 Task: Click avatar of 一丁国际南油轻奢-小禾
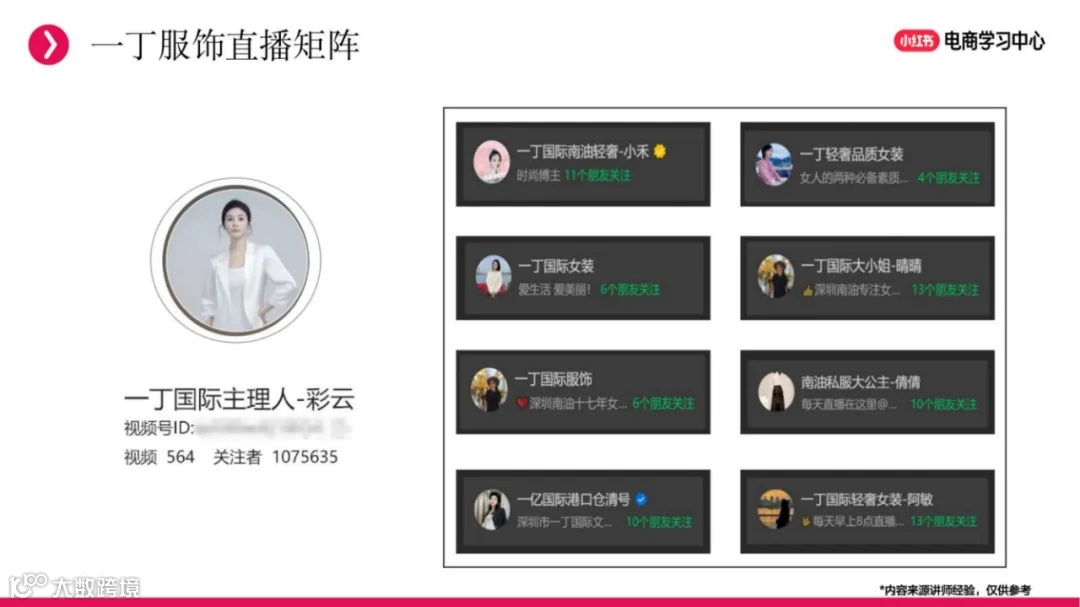point(491,162)
